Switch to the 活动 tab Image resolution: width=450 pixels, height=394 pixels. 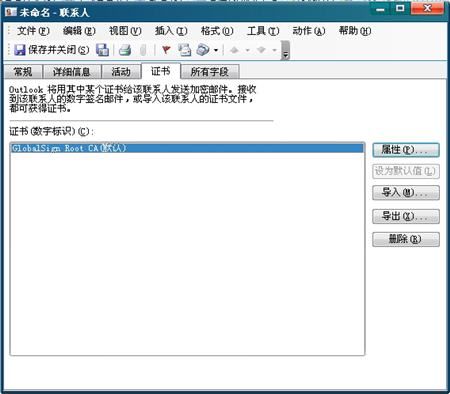pyautogui.click(x=121, y=72)
